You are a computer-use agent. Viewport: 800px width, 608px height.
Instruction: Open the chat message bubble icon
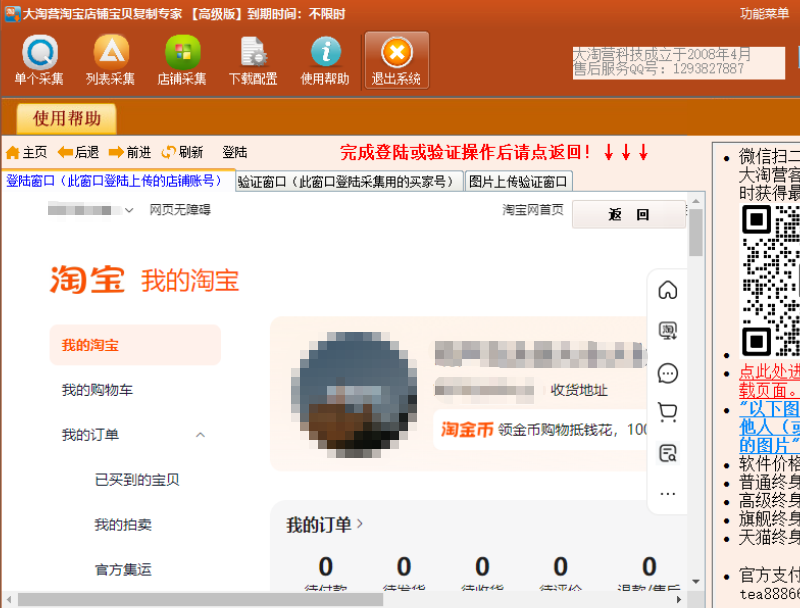[x=668, y=373]
